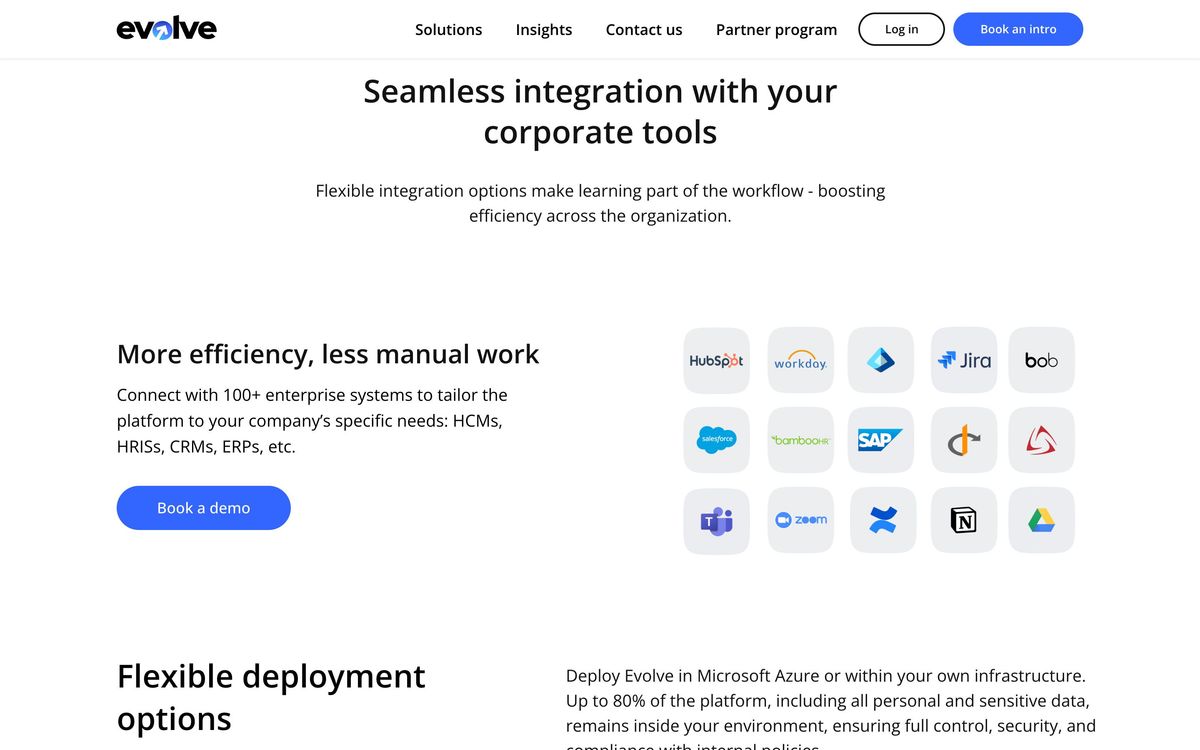Select the HubSpot integration tile
Screen dimensions: 1200x750
click(716, 360)
